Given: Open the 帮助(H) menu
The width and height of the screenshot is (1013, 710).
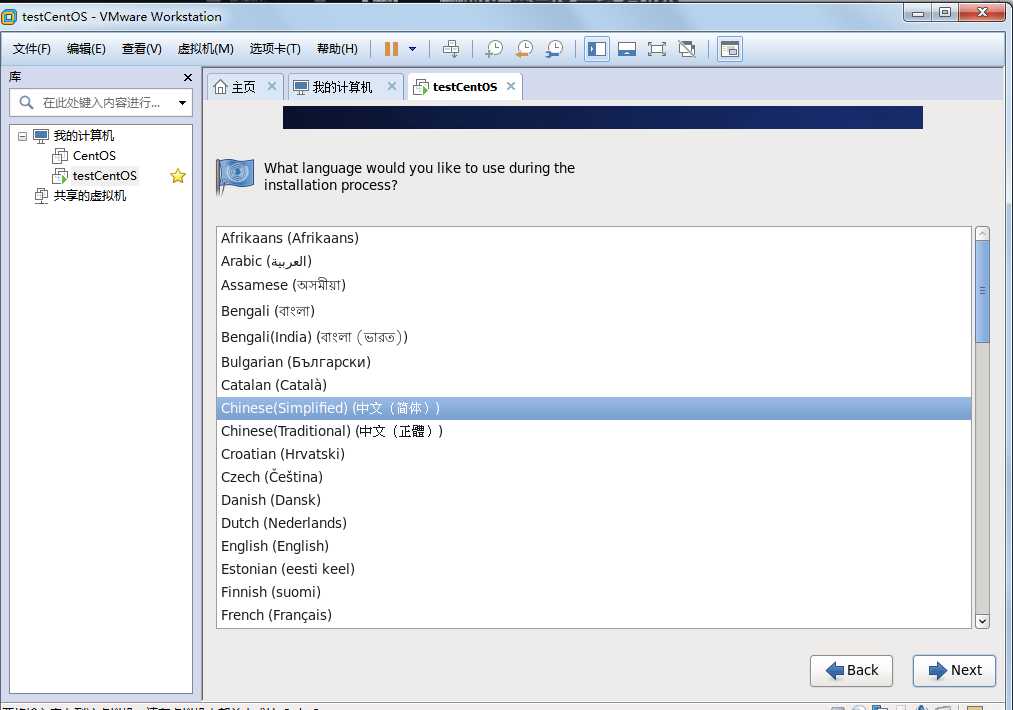Looking at the screenshot, I should [x=337, y=49].
